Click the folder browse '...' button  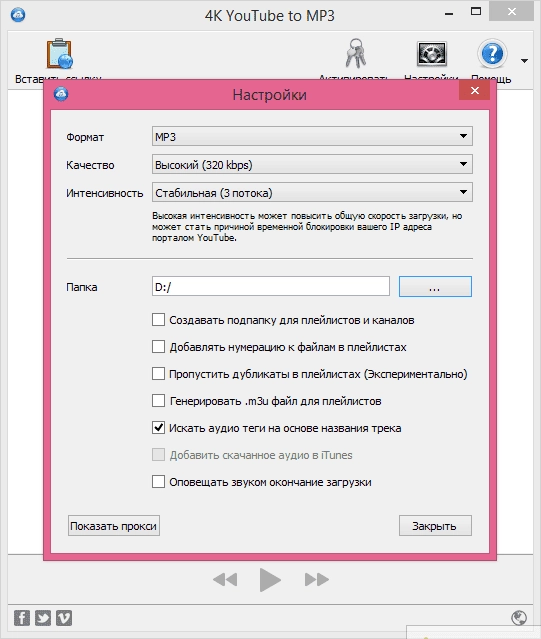coord(435,286)
